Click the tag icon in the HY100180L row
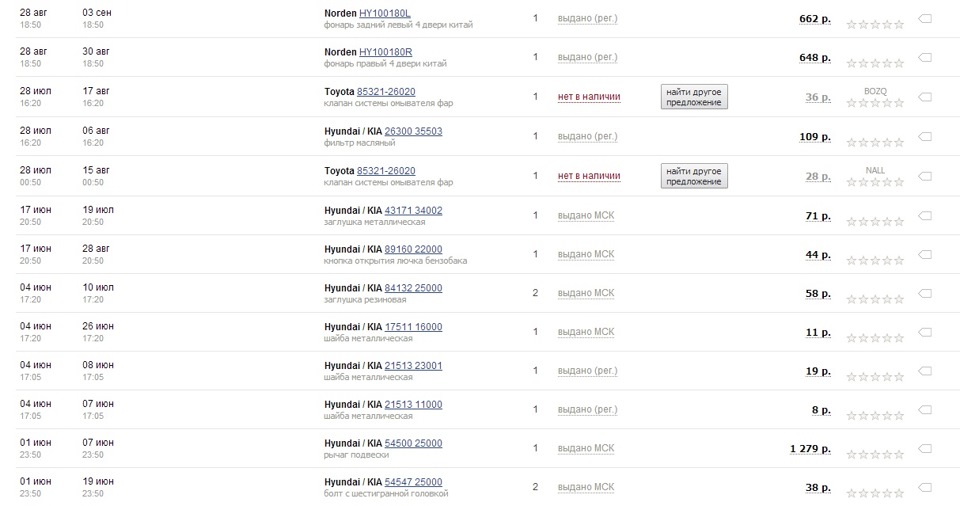960x506 pixels. coord(925,19)
